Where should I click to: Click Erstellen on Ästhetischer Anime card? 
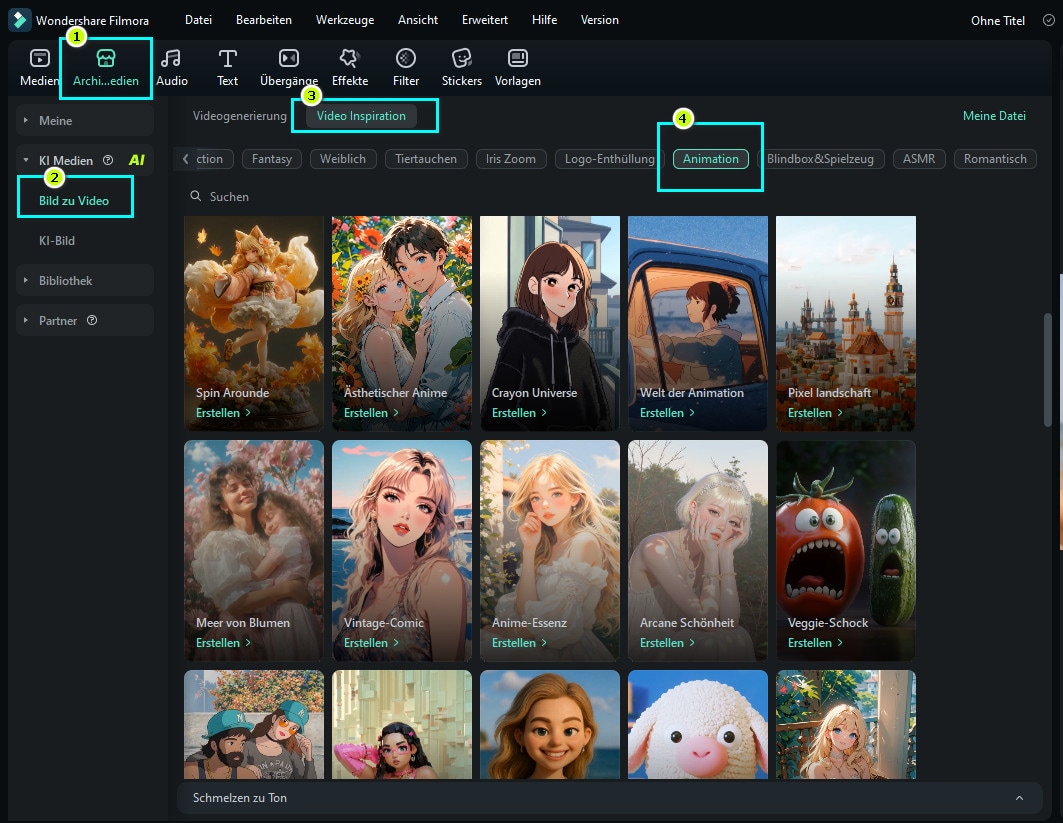coord(371,412)
